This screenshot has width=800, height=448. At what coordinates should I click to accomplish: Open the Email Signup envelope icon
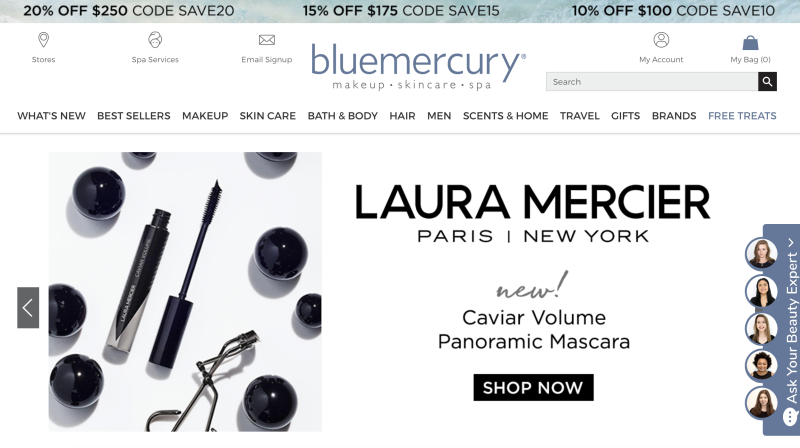[x=267, y=40]
